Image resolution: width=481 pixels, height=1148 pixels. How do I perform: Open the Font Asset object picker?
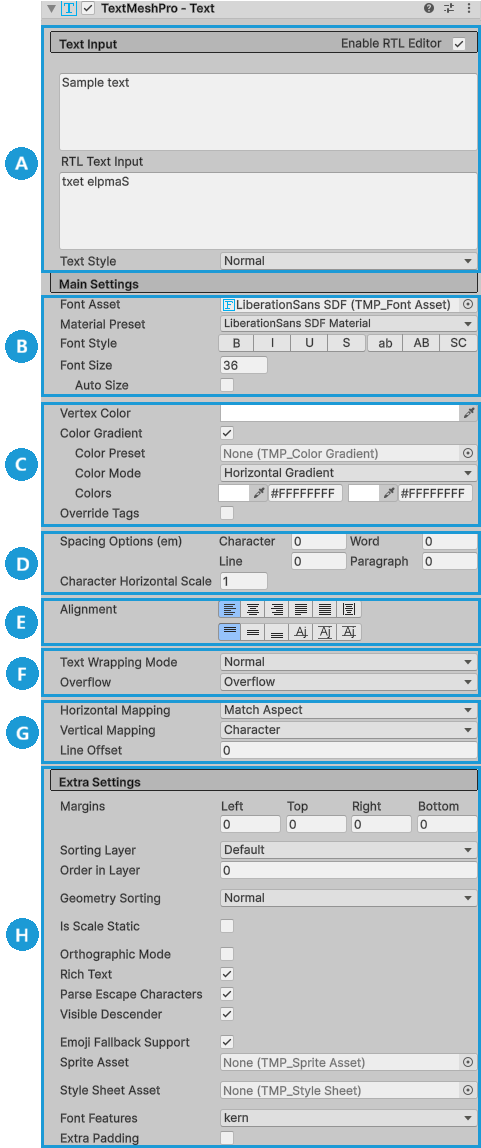click(x=469, y=305)
